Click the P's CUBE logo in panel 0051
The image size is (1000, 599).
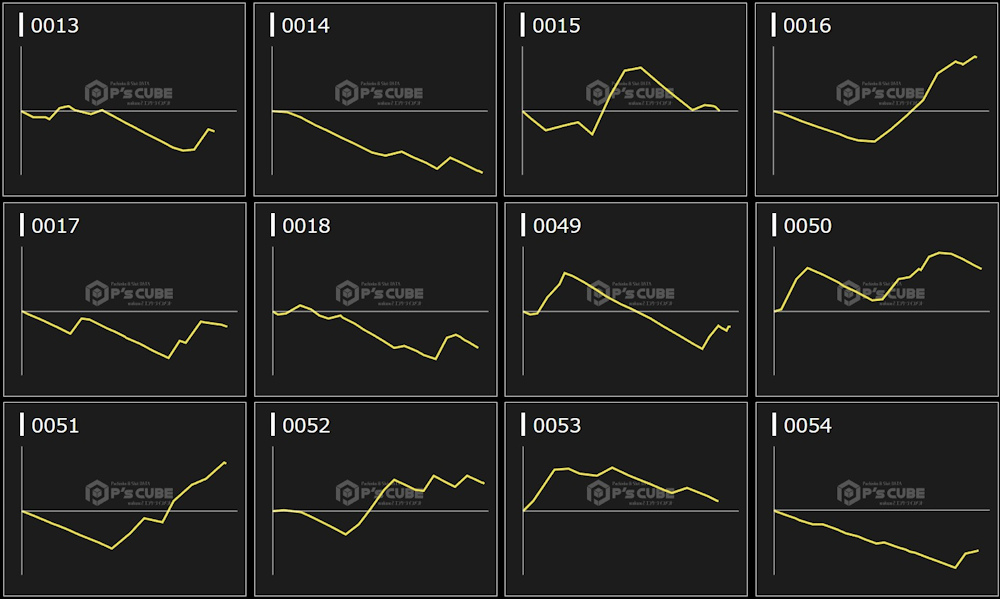[97, 492]
